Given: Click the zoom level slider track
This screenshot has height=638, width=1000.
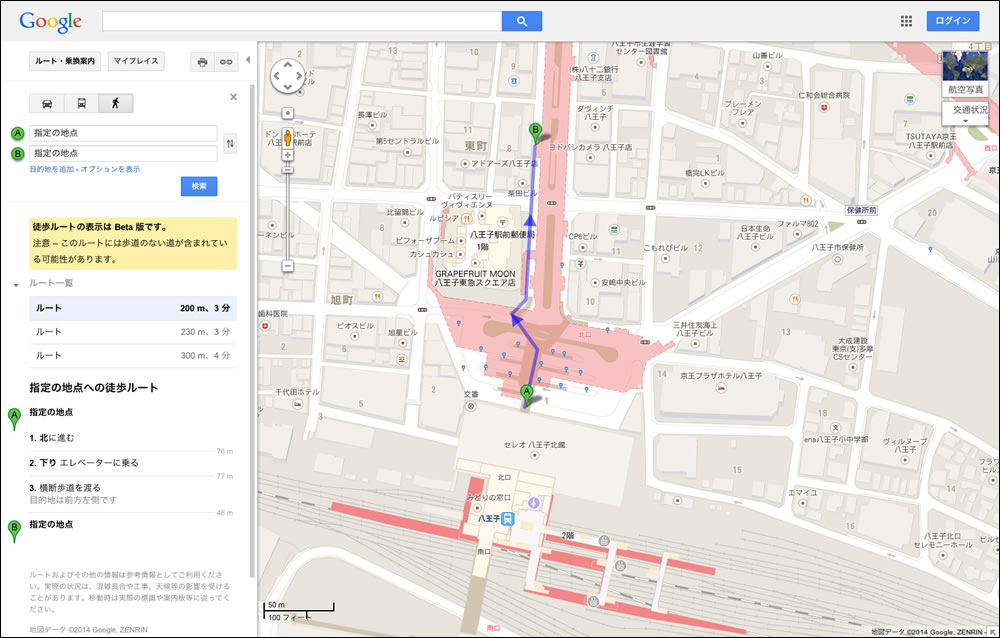Looking at the screenshot, I should pyautogui.click(x=288, y=210).
